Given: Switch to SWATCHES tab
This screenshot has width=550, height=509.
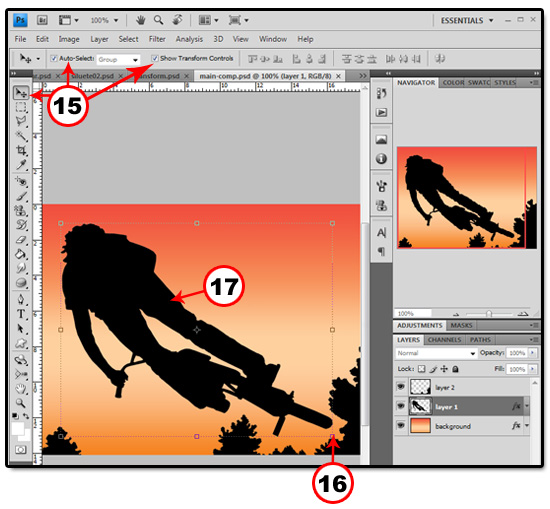Looking at the screenshot, I should (x=479, y=82).
